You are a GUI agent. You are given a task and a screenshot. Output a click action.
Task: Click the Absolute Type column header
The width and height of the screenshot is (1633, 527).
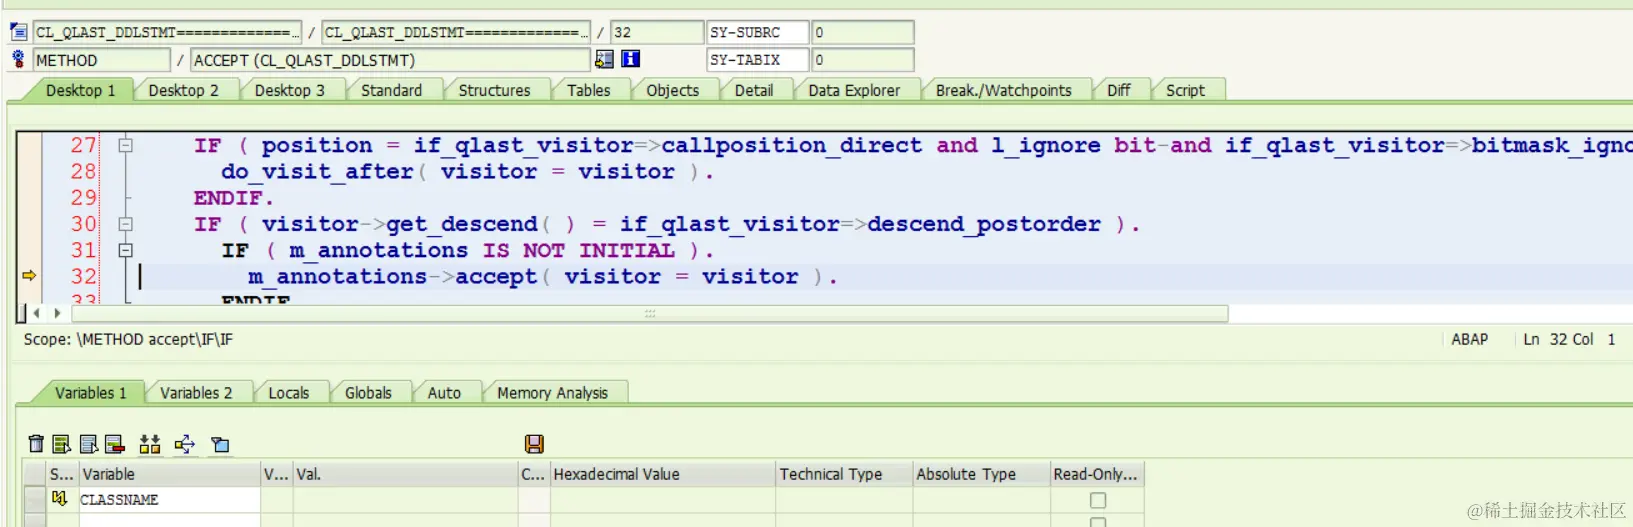point(981,474)
